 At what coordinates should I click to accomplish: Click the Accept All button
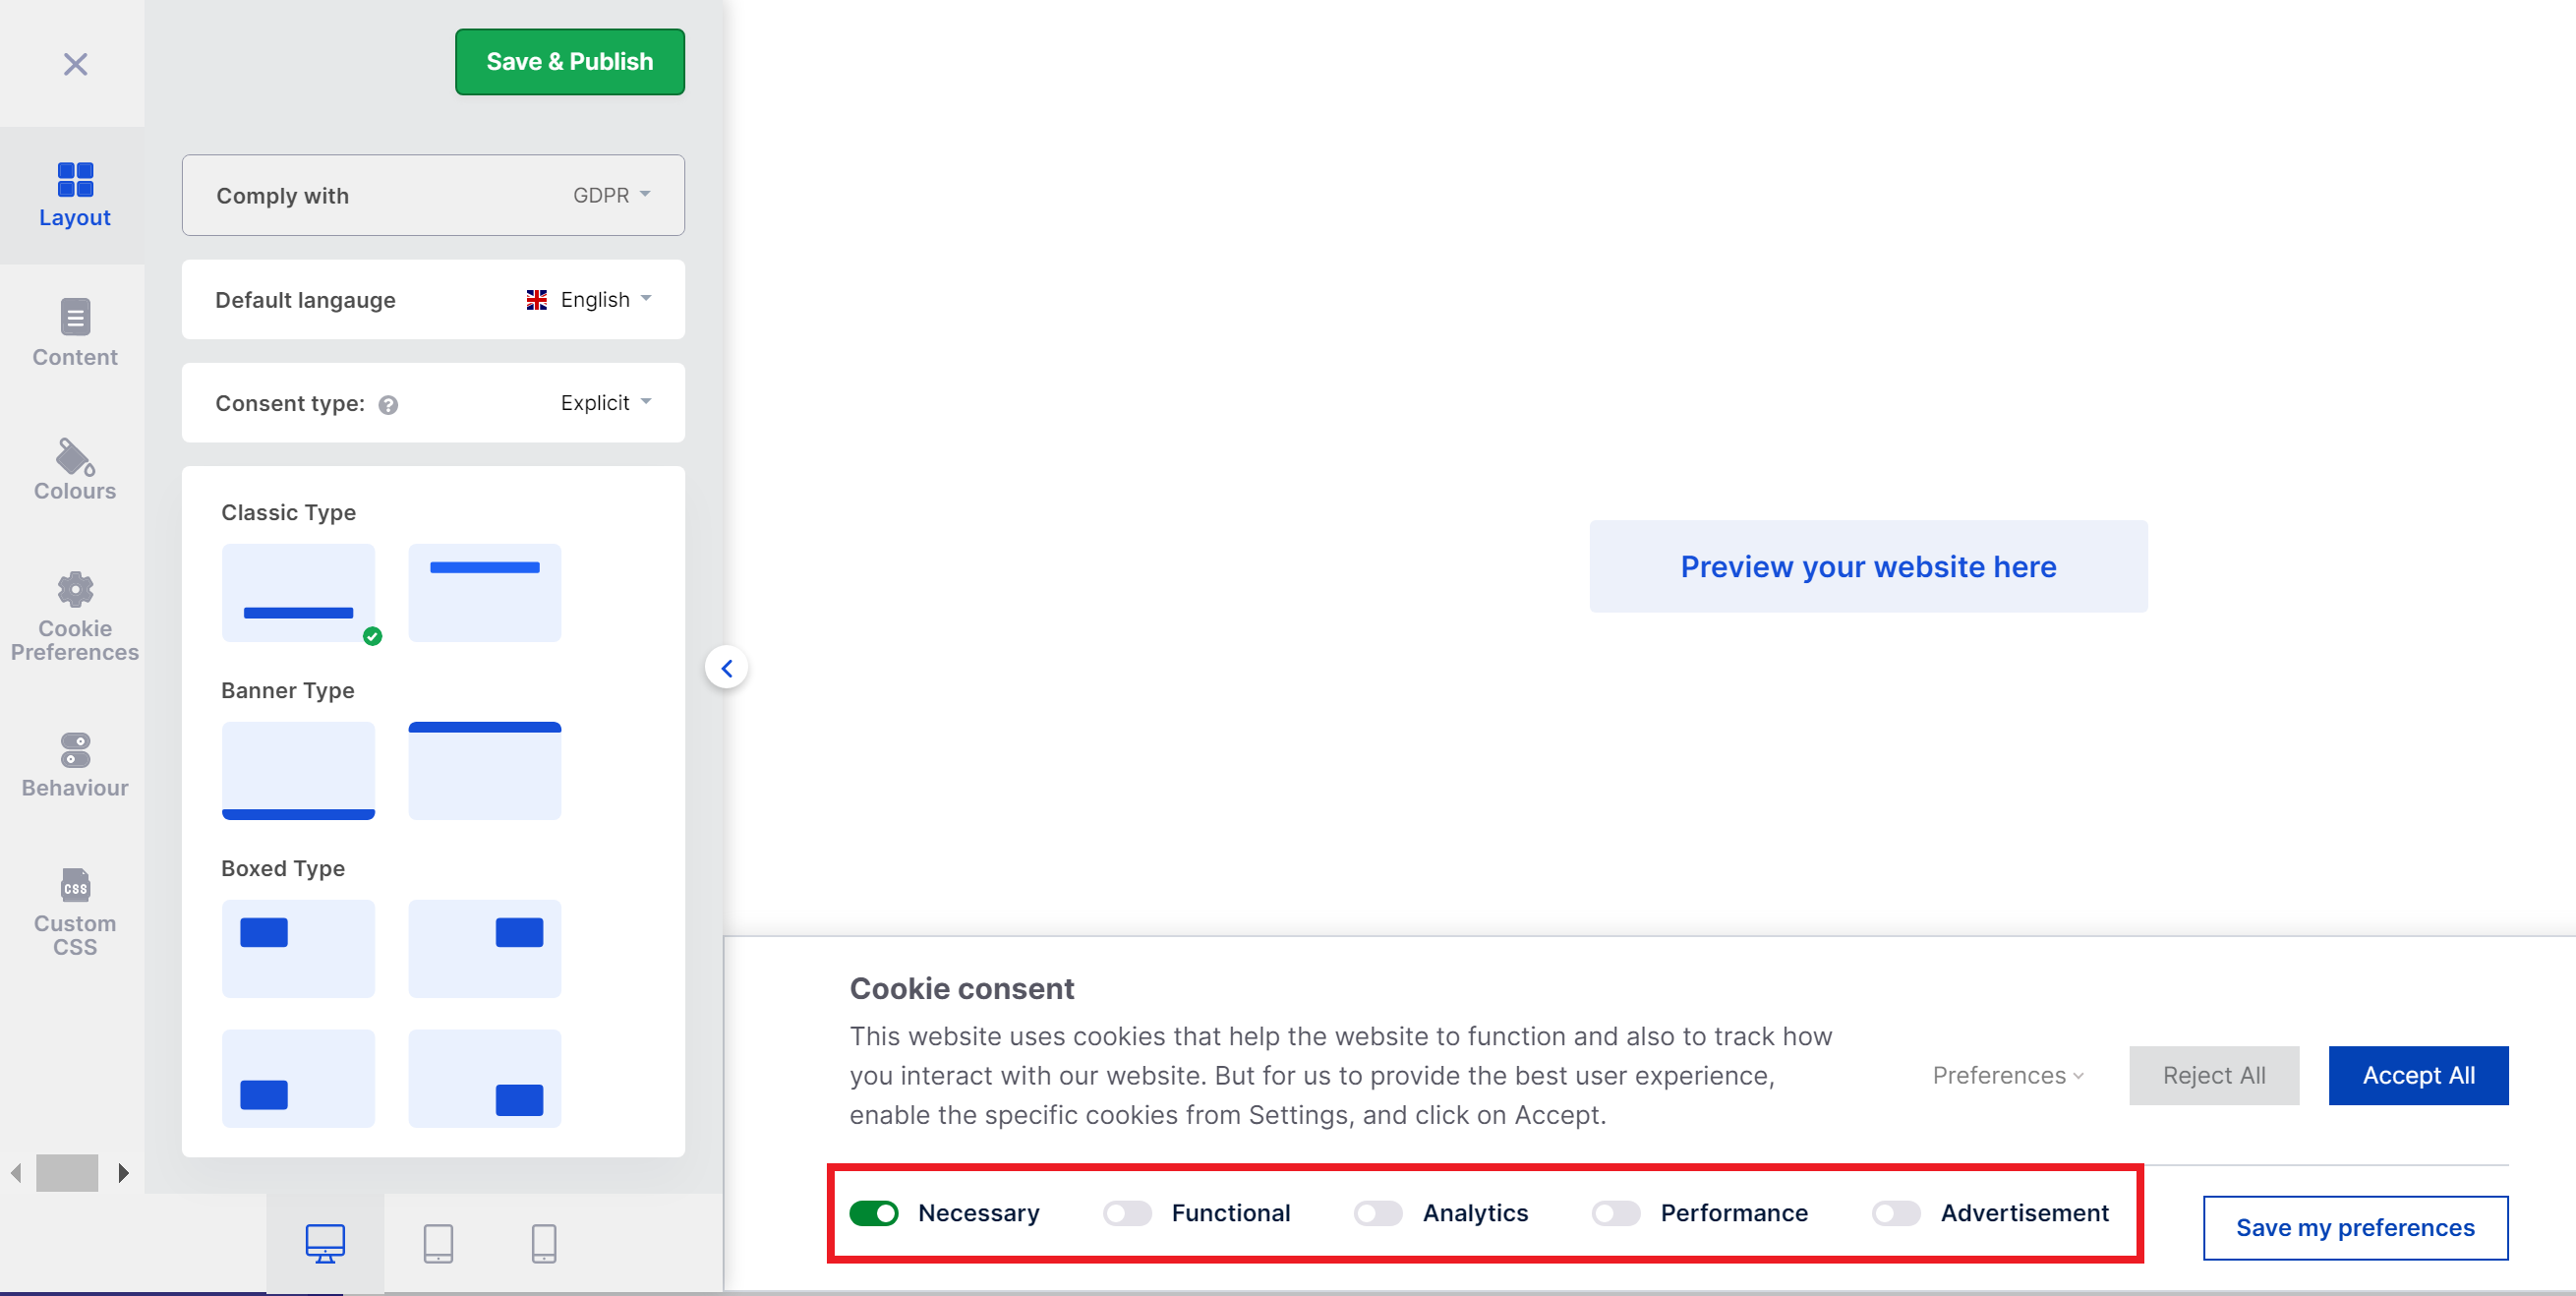2418,1075
